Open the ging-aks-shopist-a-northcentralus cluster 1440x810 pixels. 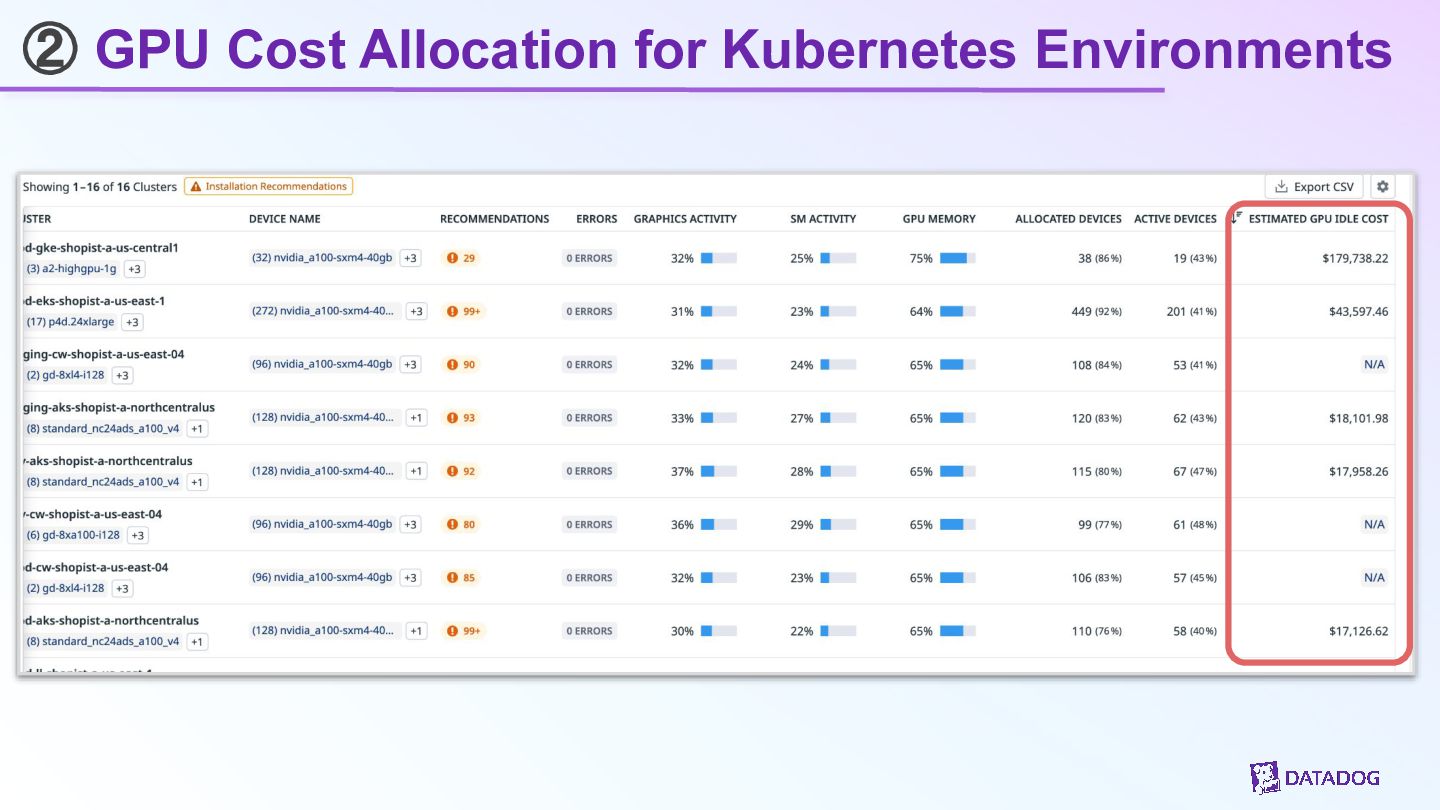(x=118, y=408)
